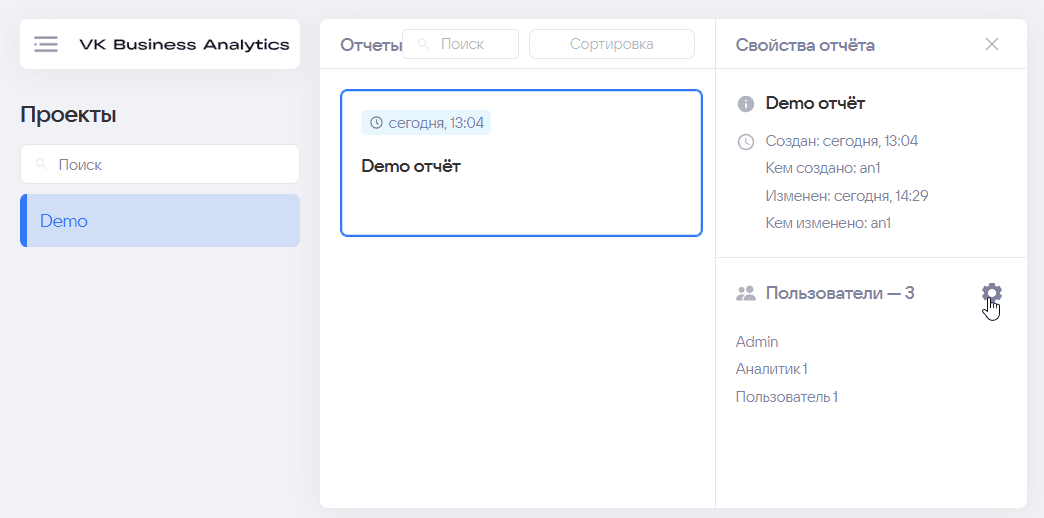Click the info icon beside Demo отчёт
The width and height of the screenshot is (1044, 518).
pyautogui.click(x=746, y=104)
